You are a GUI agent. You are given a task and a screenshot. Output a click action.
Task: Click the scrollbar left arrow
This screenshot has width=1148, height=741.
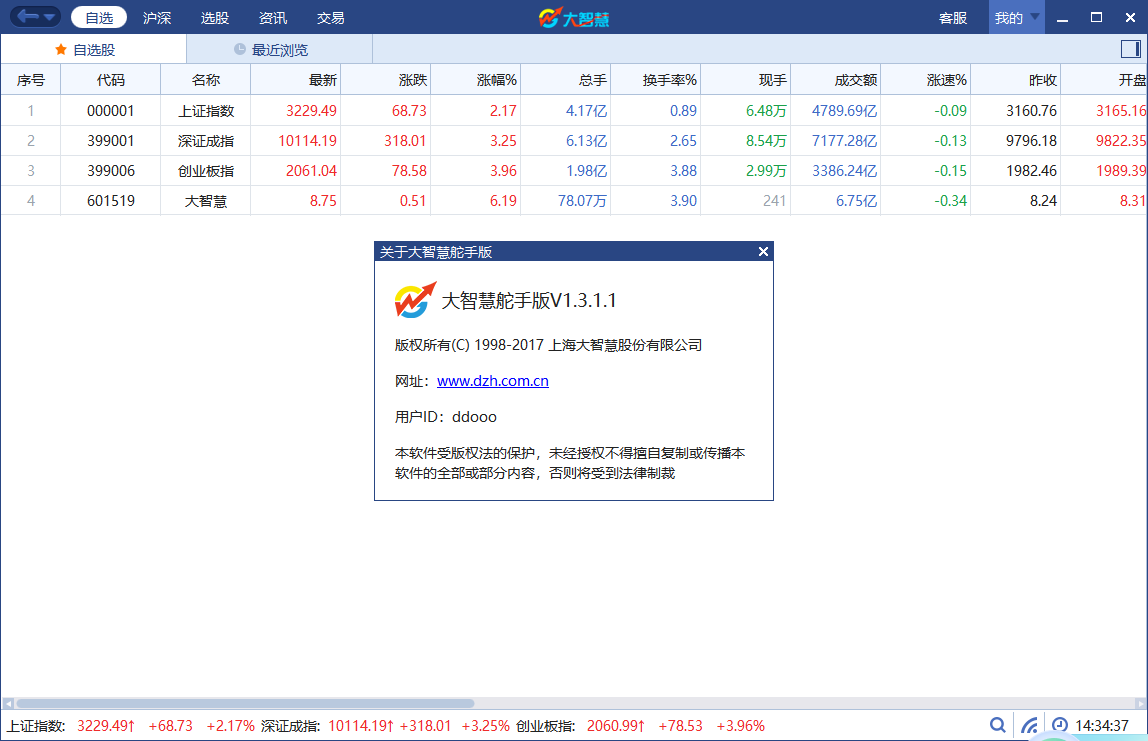[x=8, y=704]
